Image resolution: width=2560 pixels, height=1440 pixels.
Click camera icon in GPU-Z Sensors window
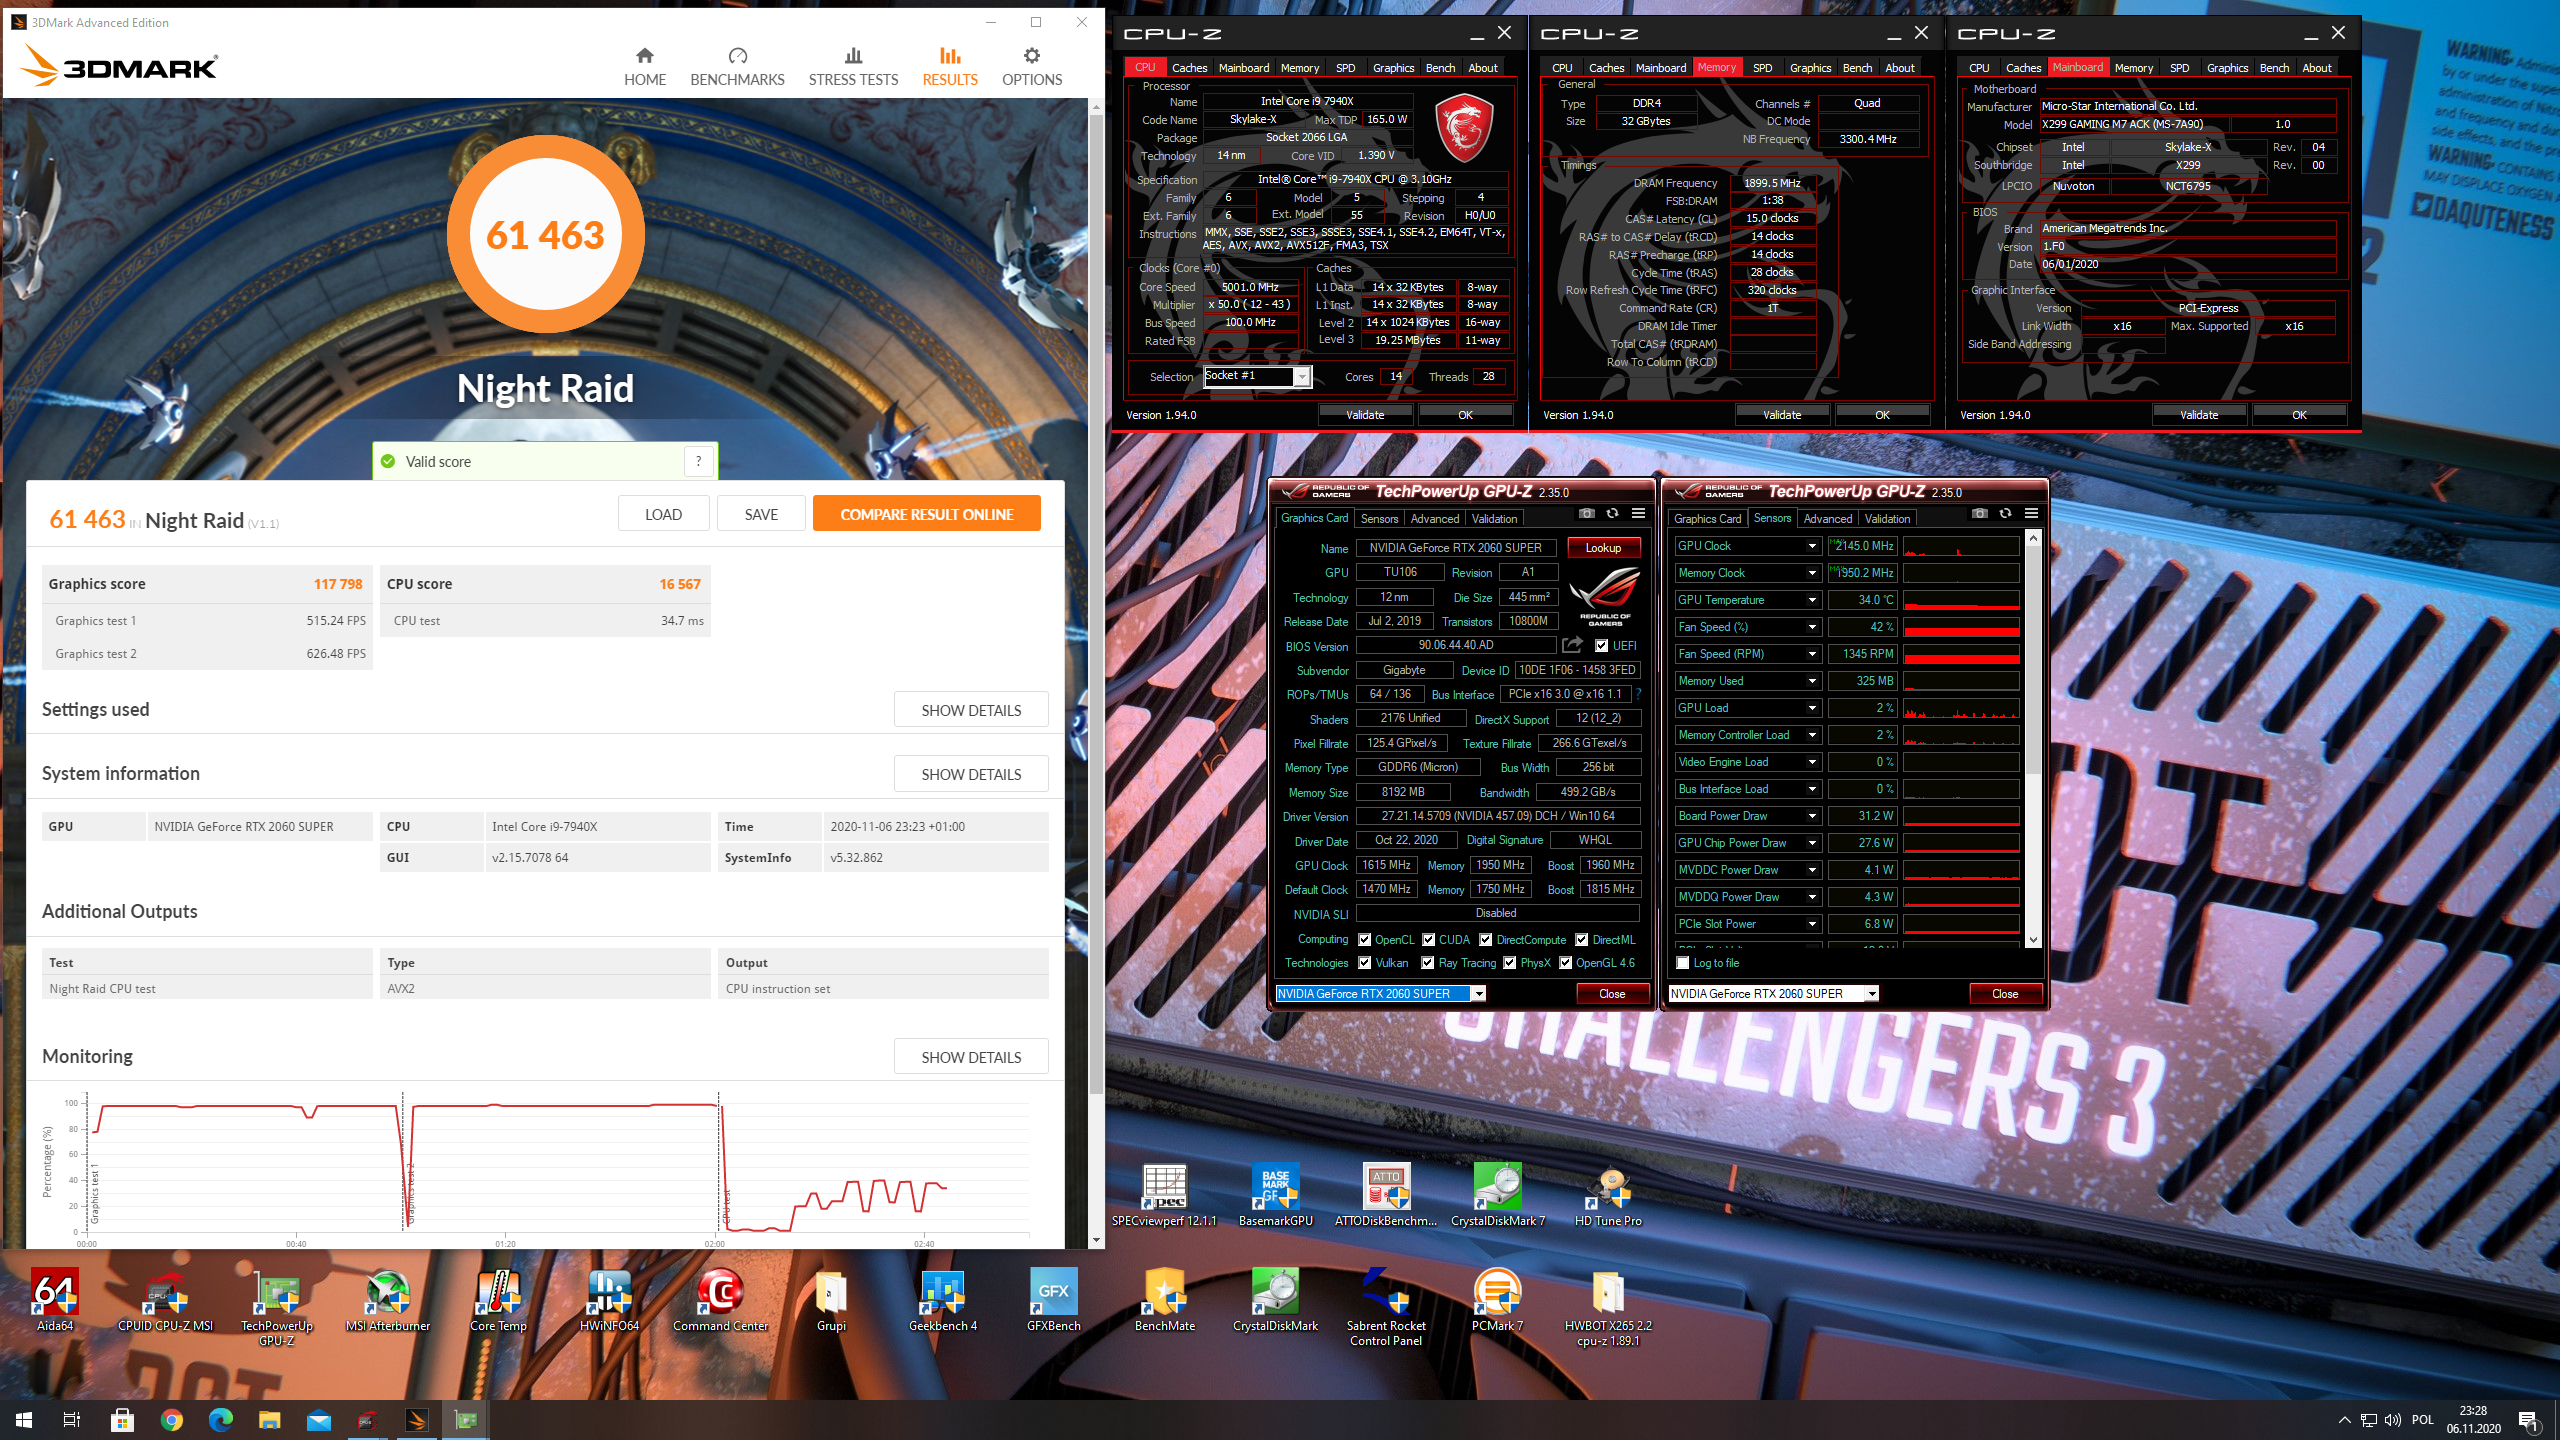pos(1979,513)
